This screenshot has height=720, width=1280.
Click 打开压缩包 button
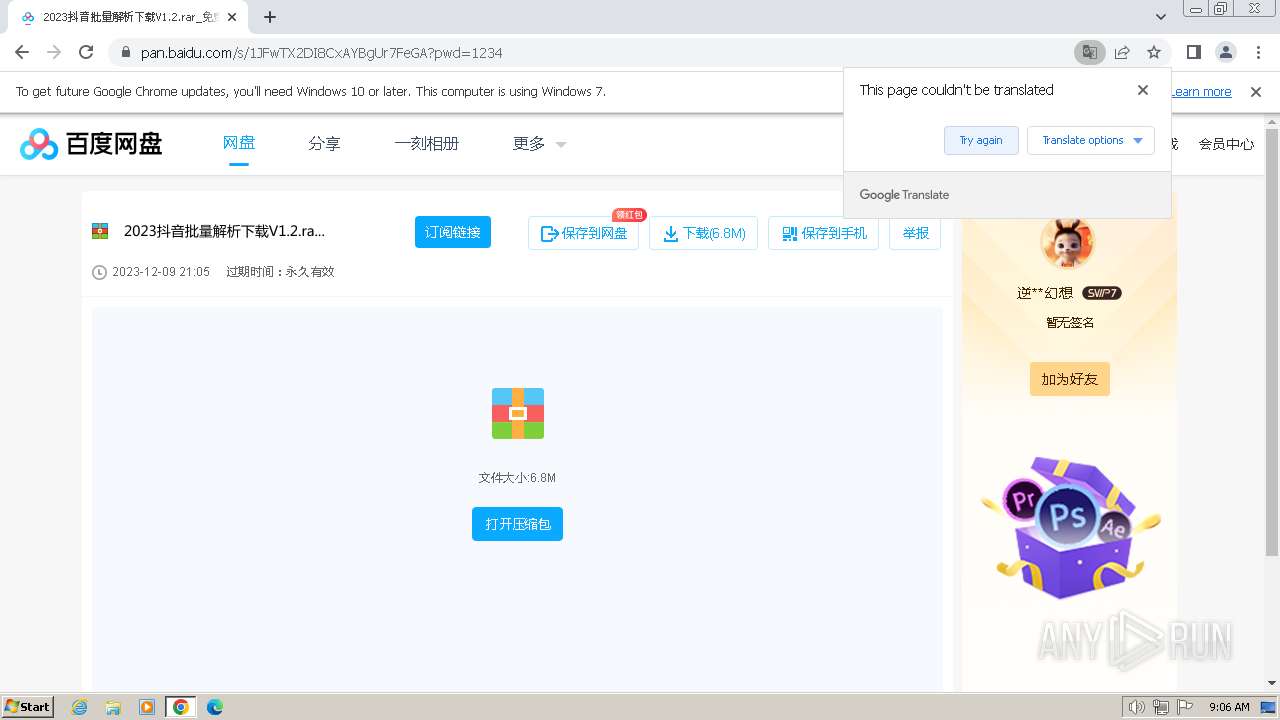tap(517, 524)
